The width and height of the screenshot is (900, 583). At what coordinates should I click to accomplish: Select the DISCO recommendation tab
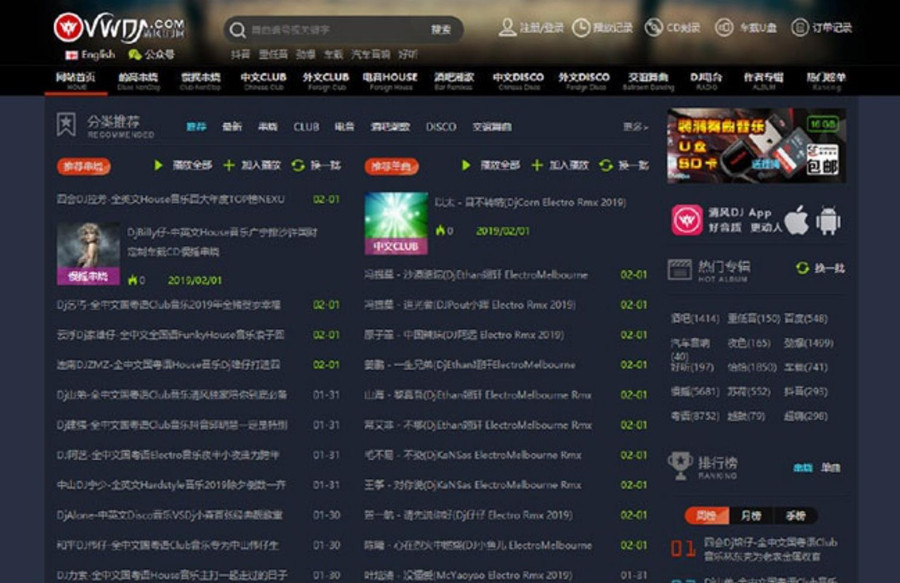click(x=441, y=127)
